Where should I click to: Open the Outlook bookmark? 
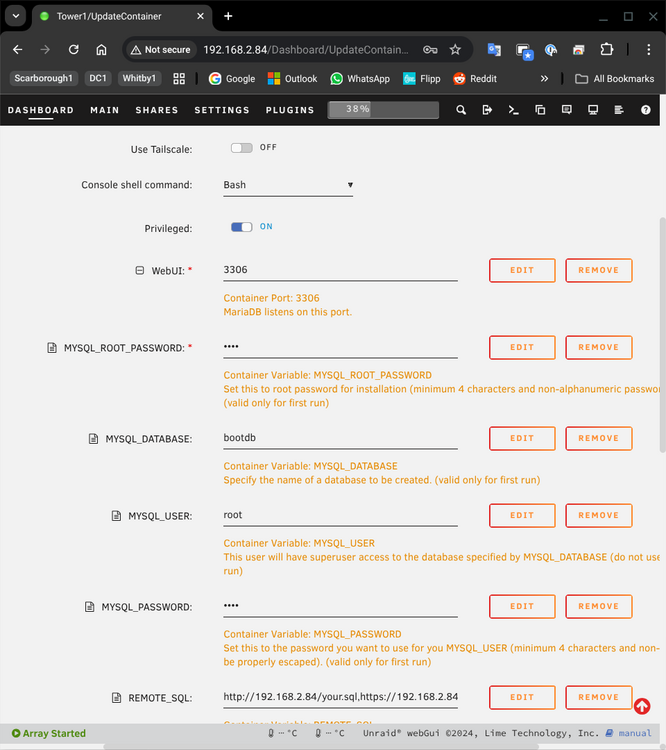(292, 78)
